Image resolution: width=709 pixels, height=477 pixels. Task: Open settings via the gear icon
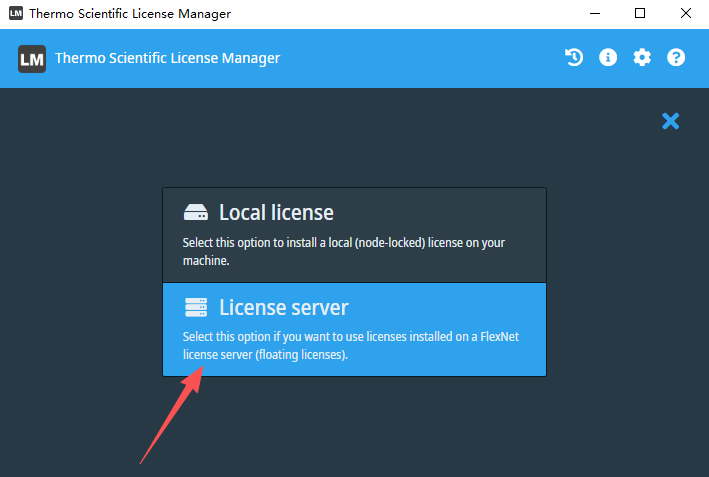pos(642,58)
